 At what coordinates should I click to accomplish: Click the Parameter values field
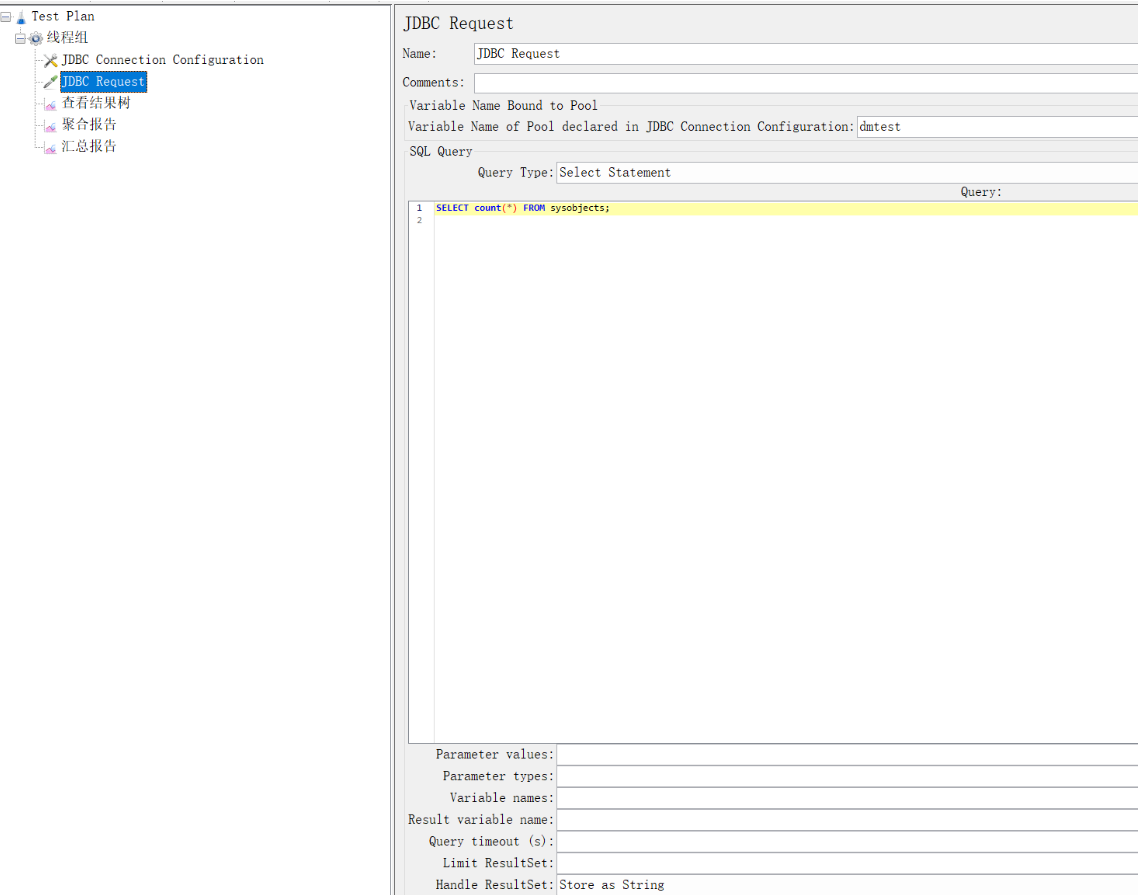847,755
